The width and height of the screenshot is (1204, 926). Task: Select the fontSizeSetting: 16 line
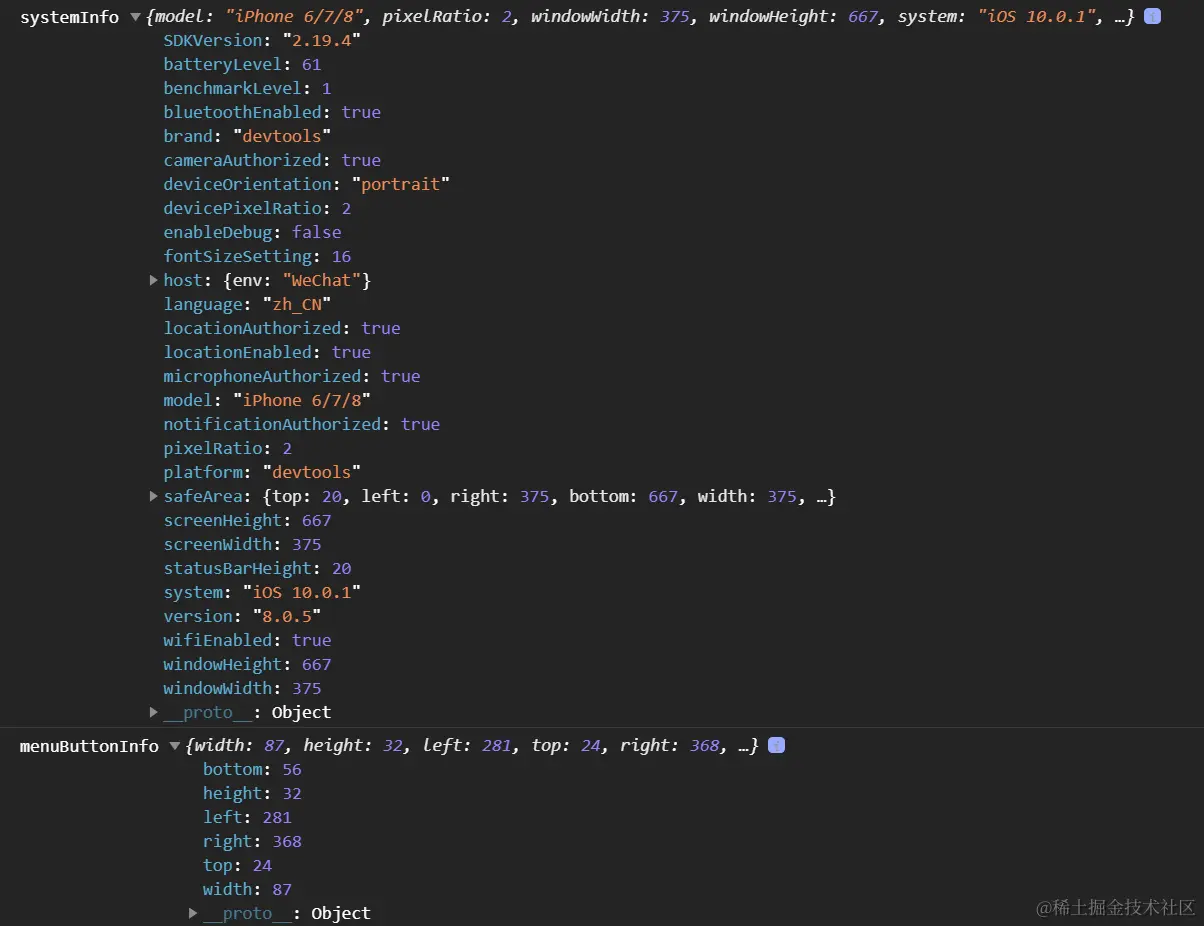point(257,256)
